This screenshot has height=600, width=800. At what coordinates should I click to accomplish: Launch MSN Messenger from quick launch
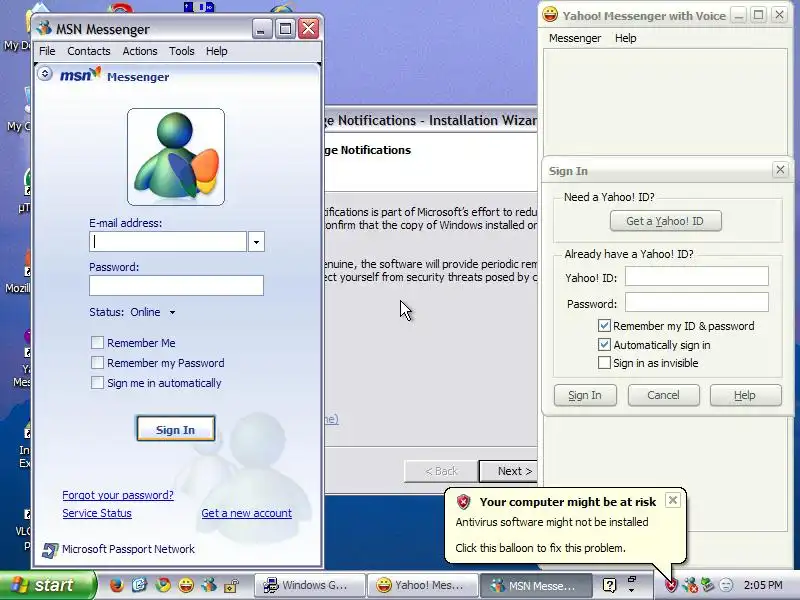[x=209, y=585]
